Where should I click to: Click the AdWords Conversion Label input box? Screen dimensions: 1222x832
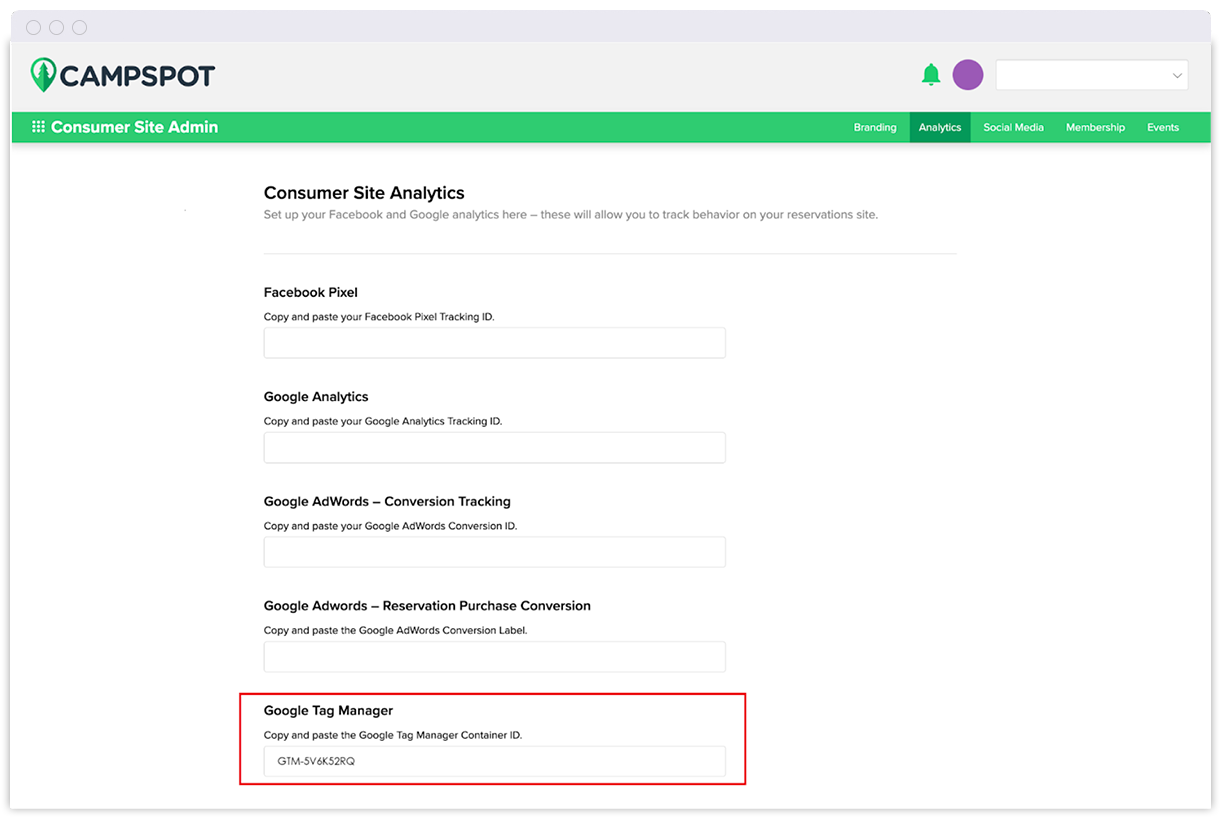(x=494, y=657)
